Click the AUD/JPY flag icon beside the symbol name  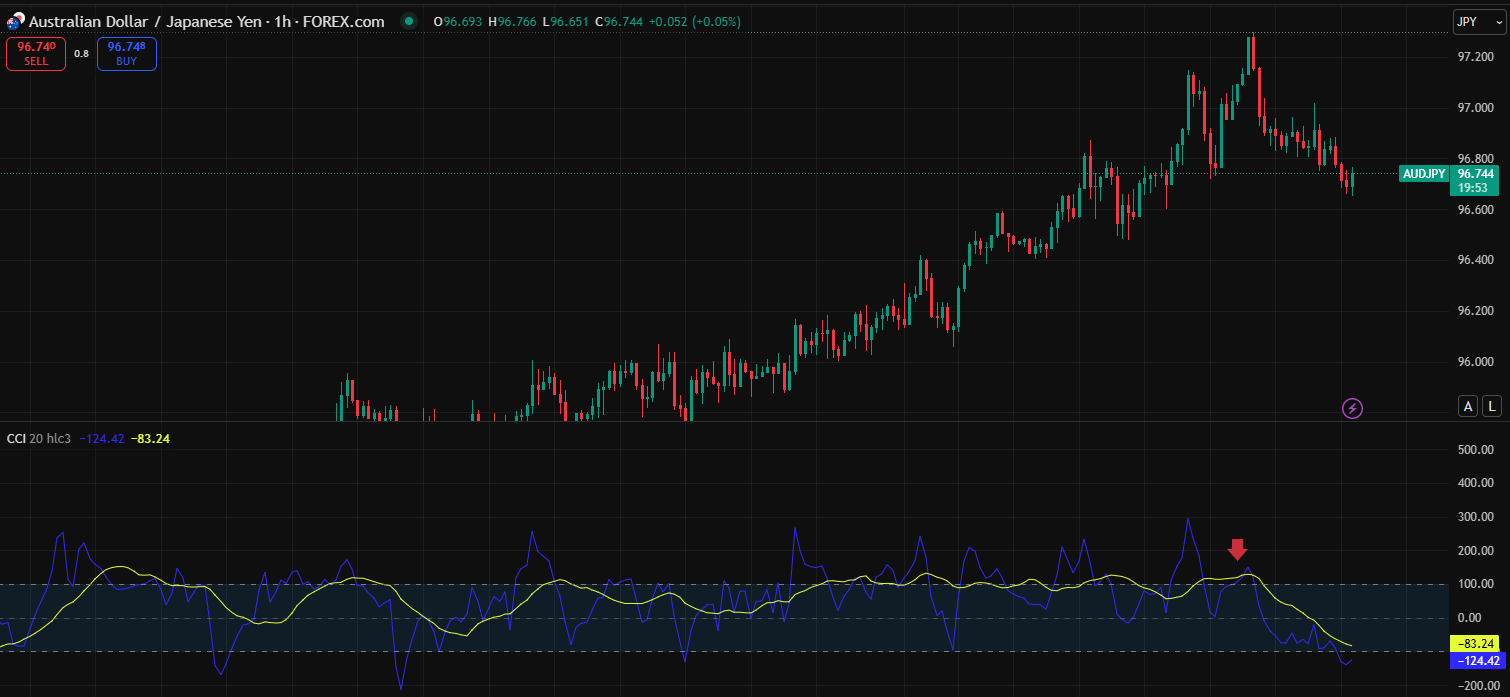pos(15,21)
